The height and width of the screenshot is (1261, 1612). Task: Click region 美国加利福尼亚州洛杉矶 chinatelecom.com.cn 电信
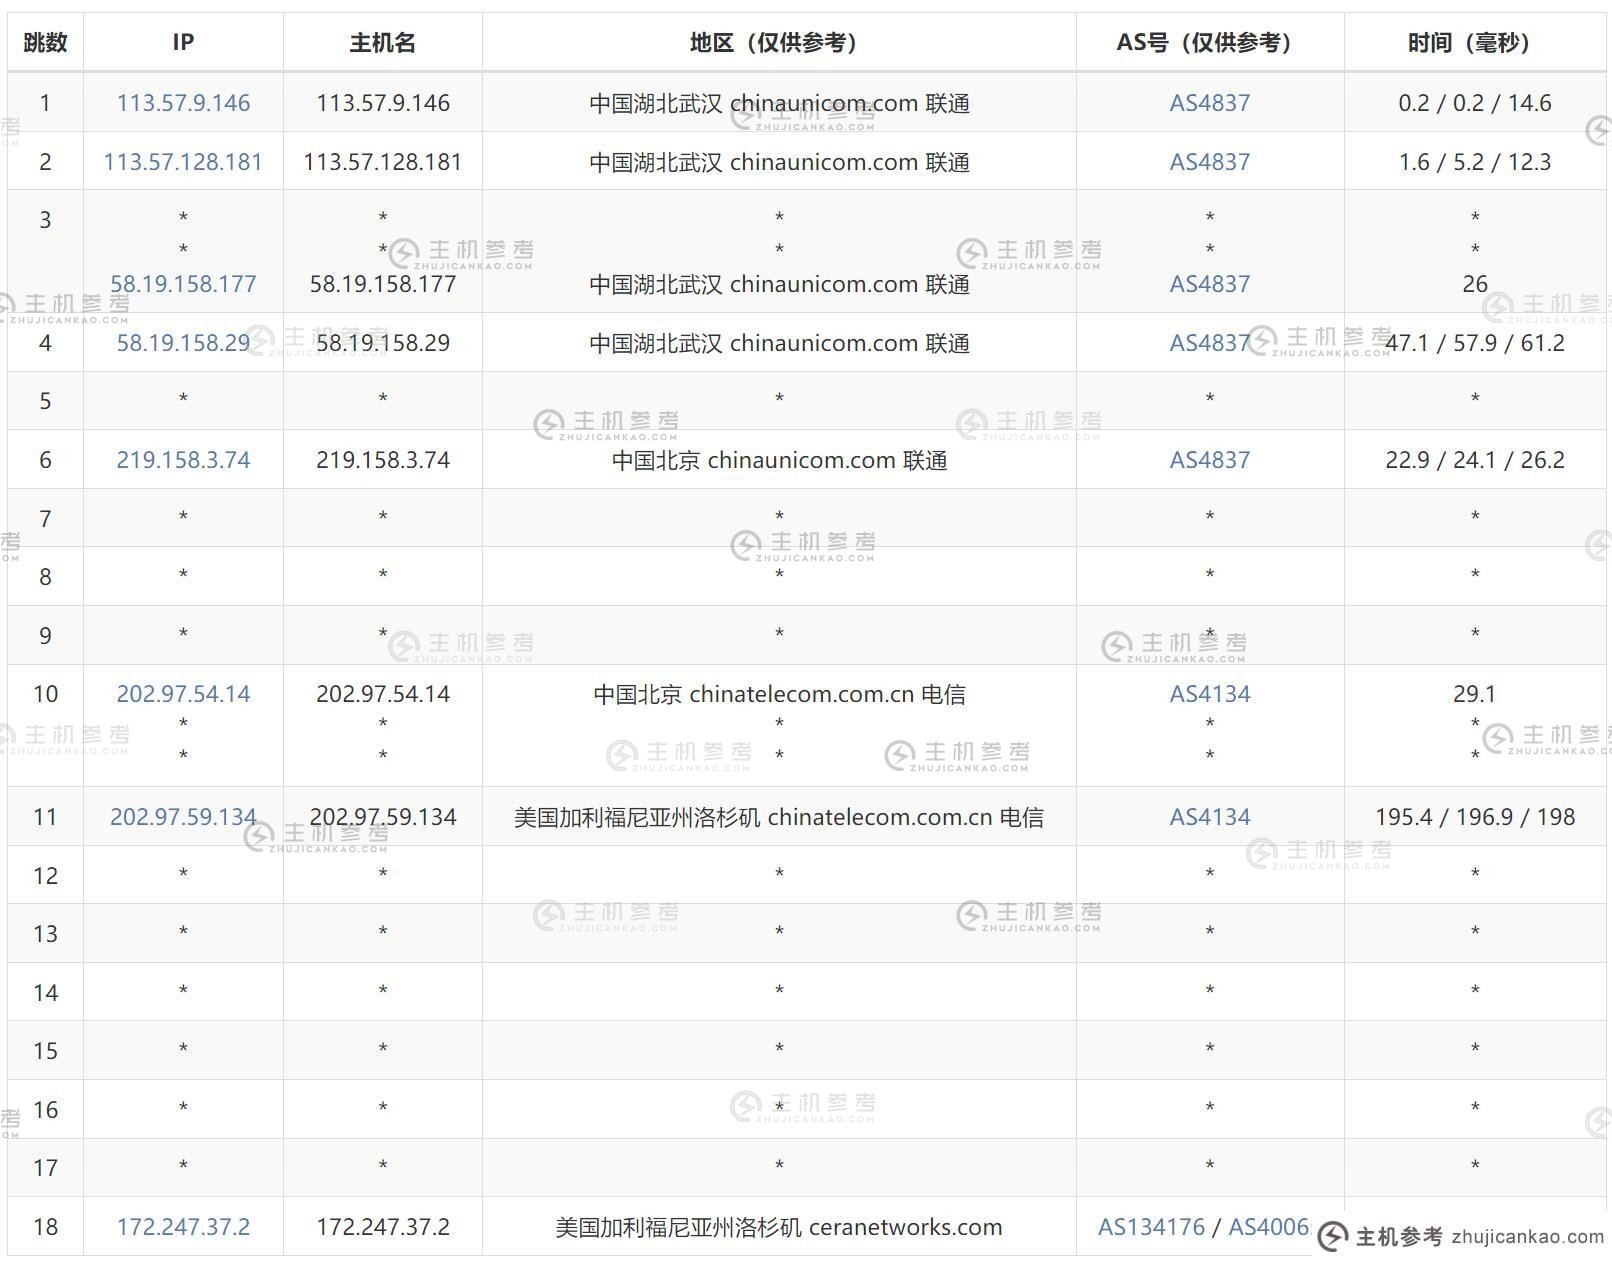point(779,817)
